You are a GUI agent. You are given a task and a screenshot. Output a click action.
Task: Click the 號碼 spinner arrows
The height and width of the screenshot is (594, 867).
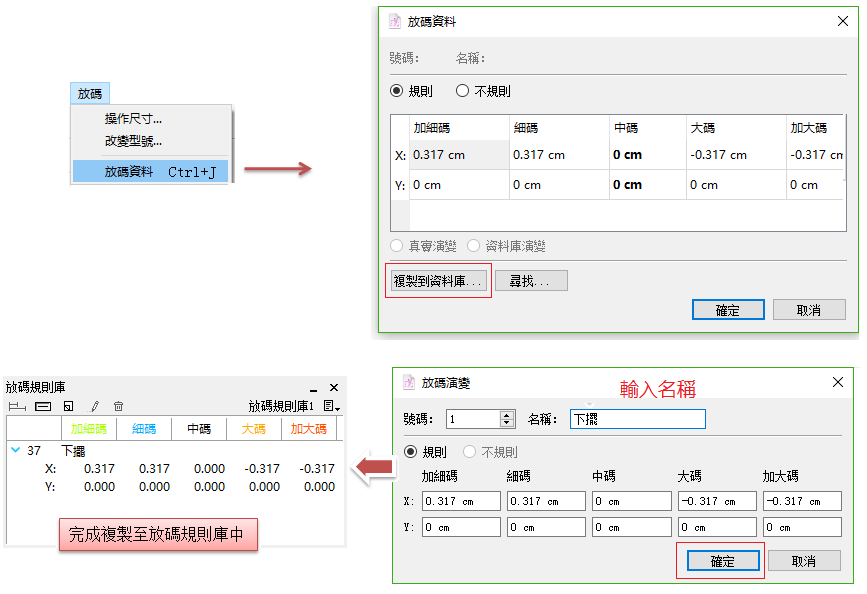point(506,419)
